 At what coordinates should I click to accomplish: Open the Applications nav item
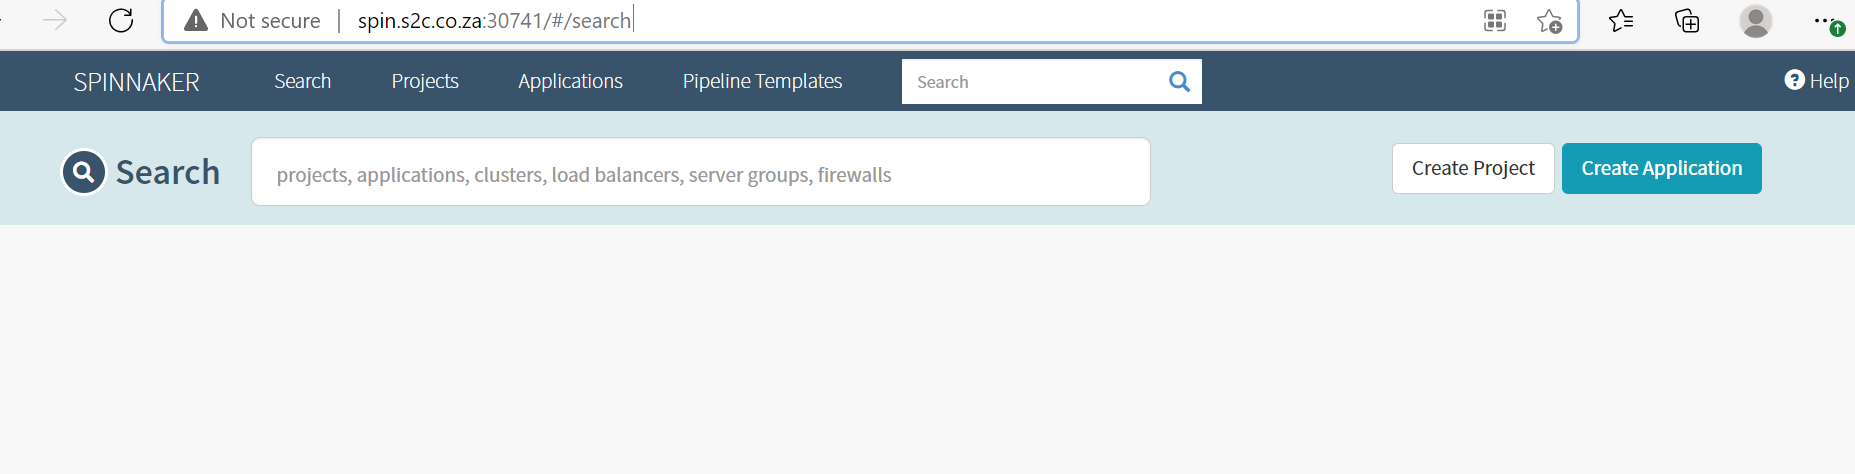570,81
